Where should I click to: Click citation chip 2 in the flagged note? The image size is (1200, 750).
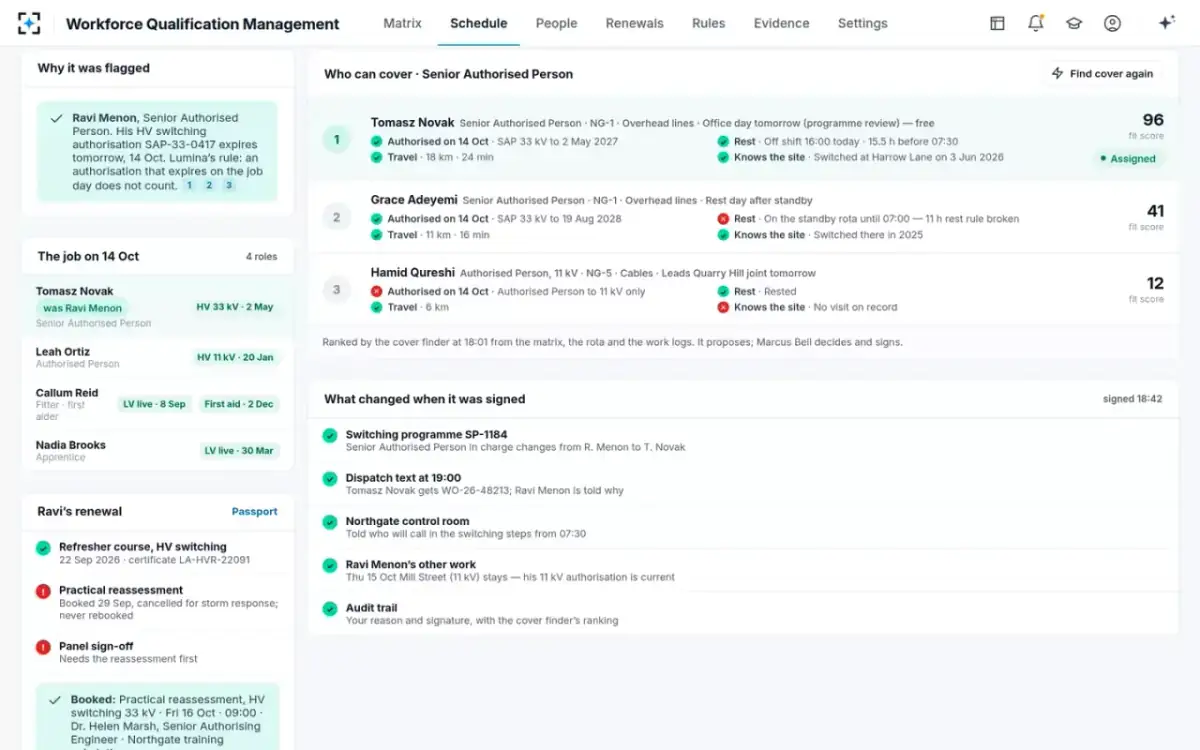[209, 186]
